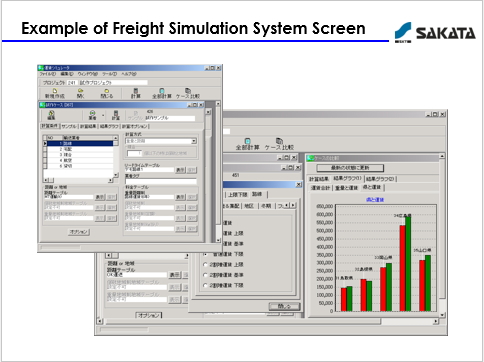Click the right tab-scroll arrow in the dialog
Viewport: 484px width, 362px height.
point(293,205)
